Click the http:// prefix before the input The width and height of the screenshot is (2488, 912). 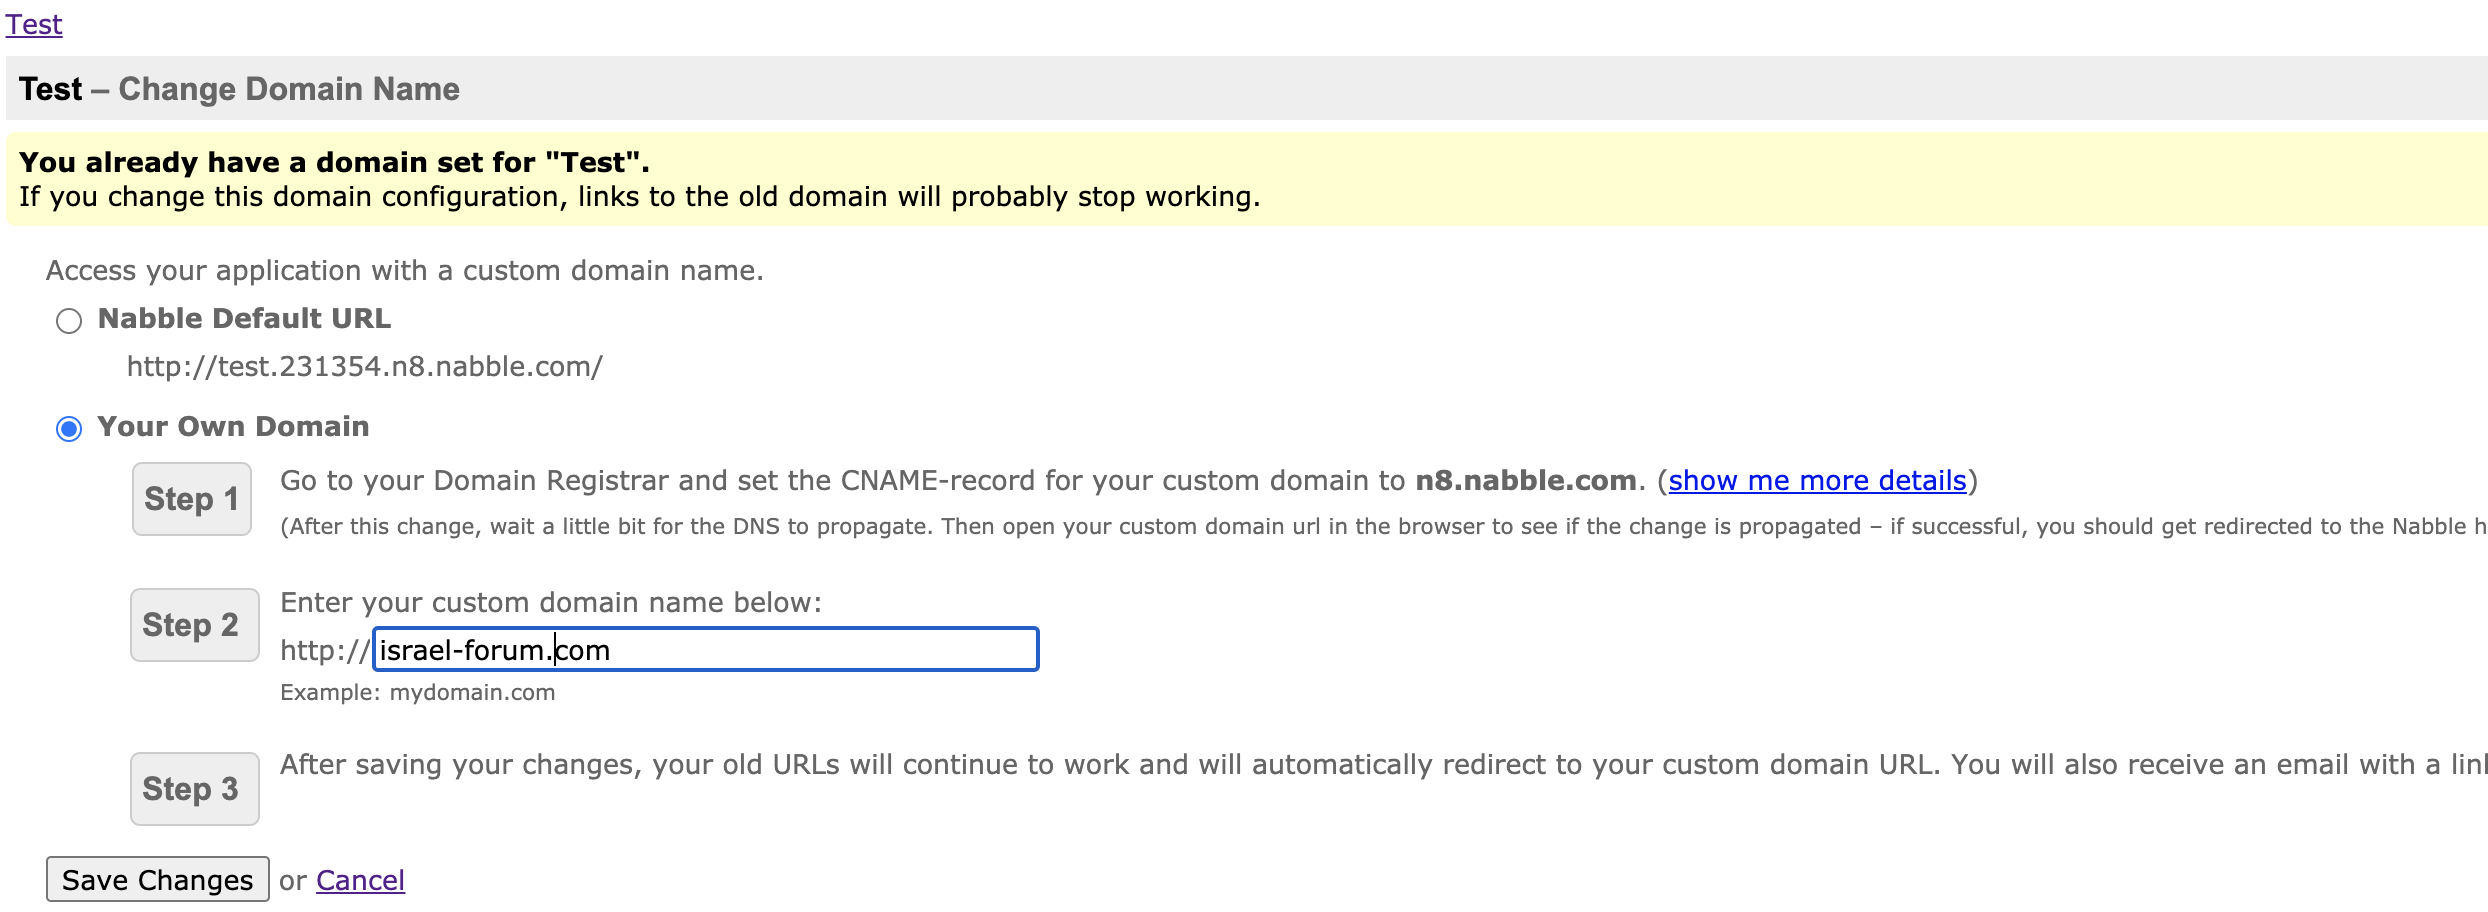pyautogui.click(x=324, y=651)
